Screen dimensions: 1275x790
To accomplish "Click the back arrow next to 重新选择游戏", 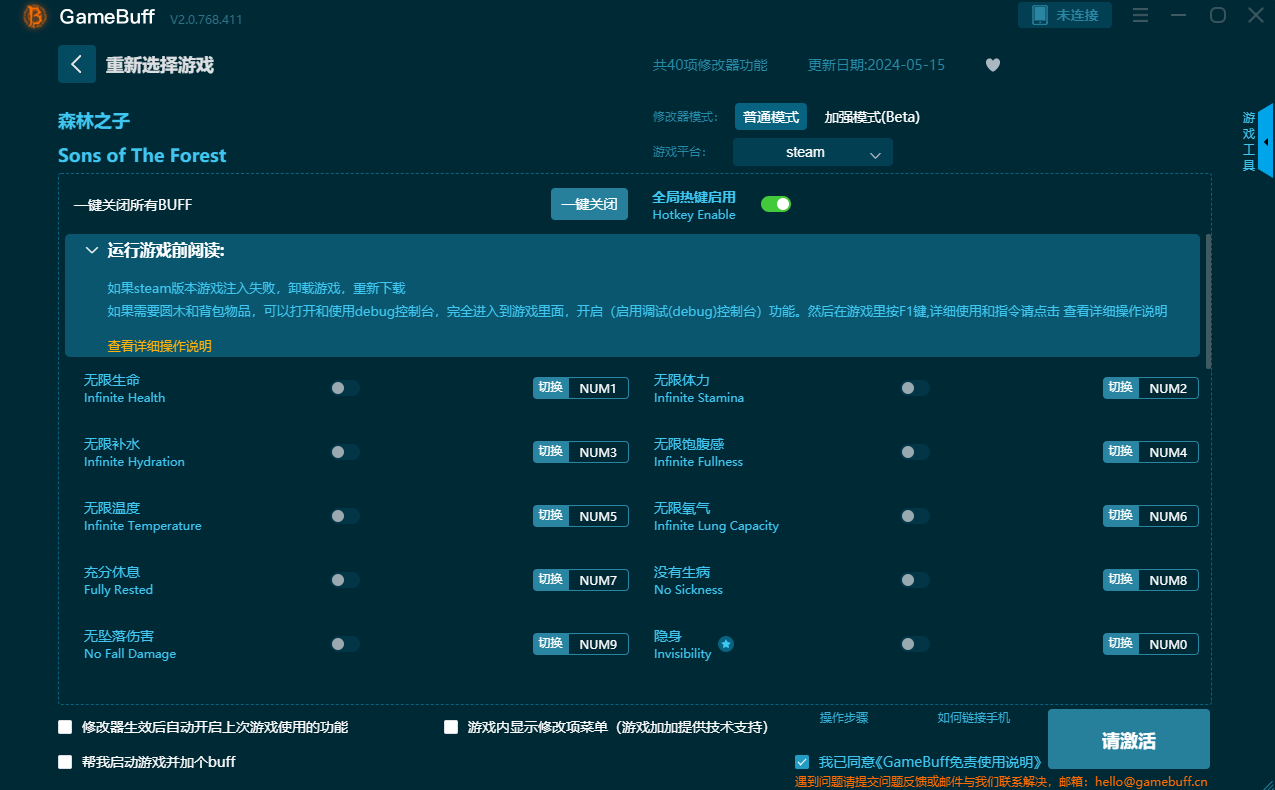I will [x=77, y=64].
